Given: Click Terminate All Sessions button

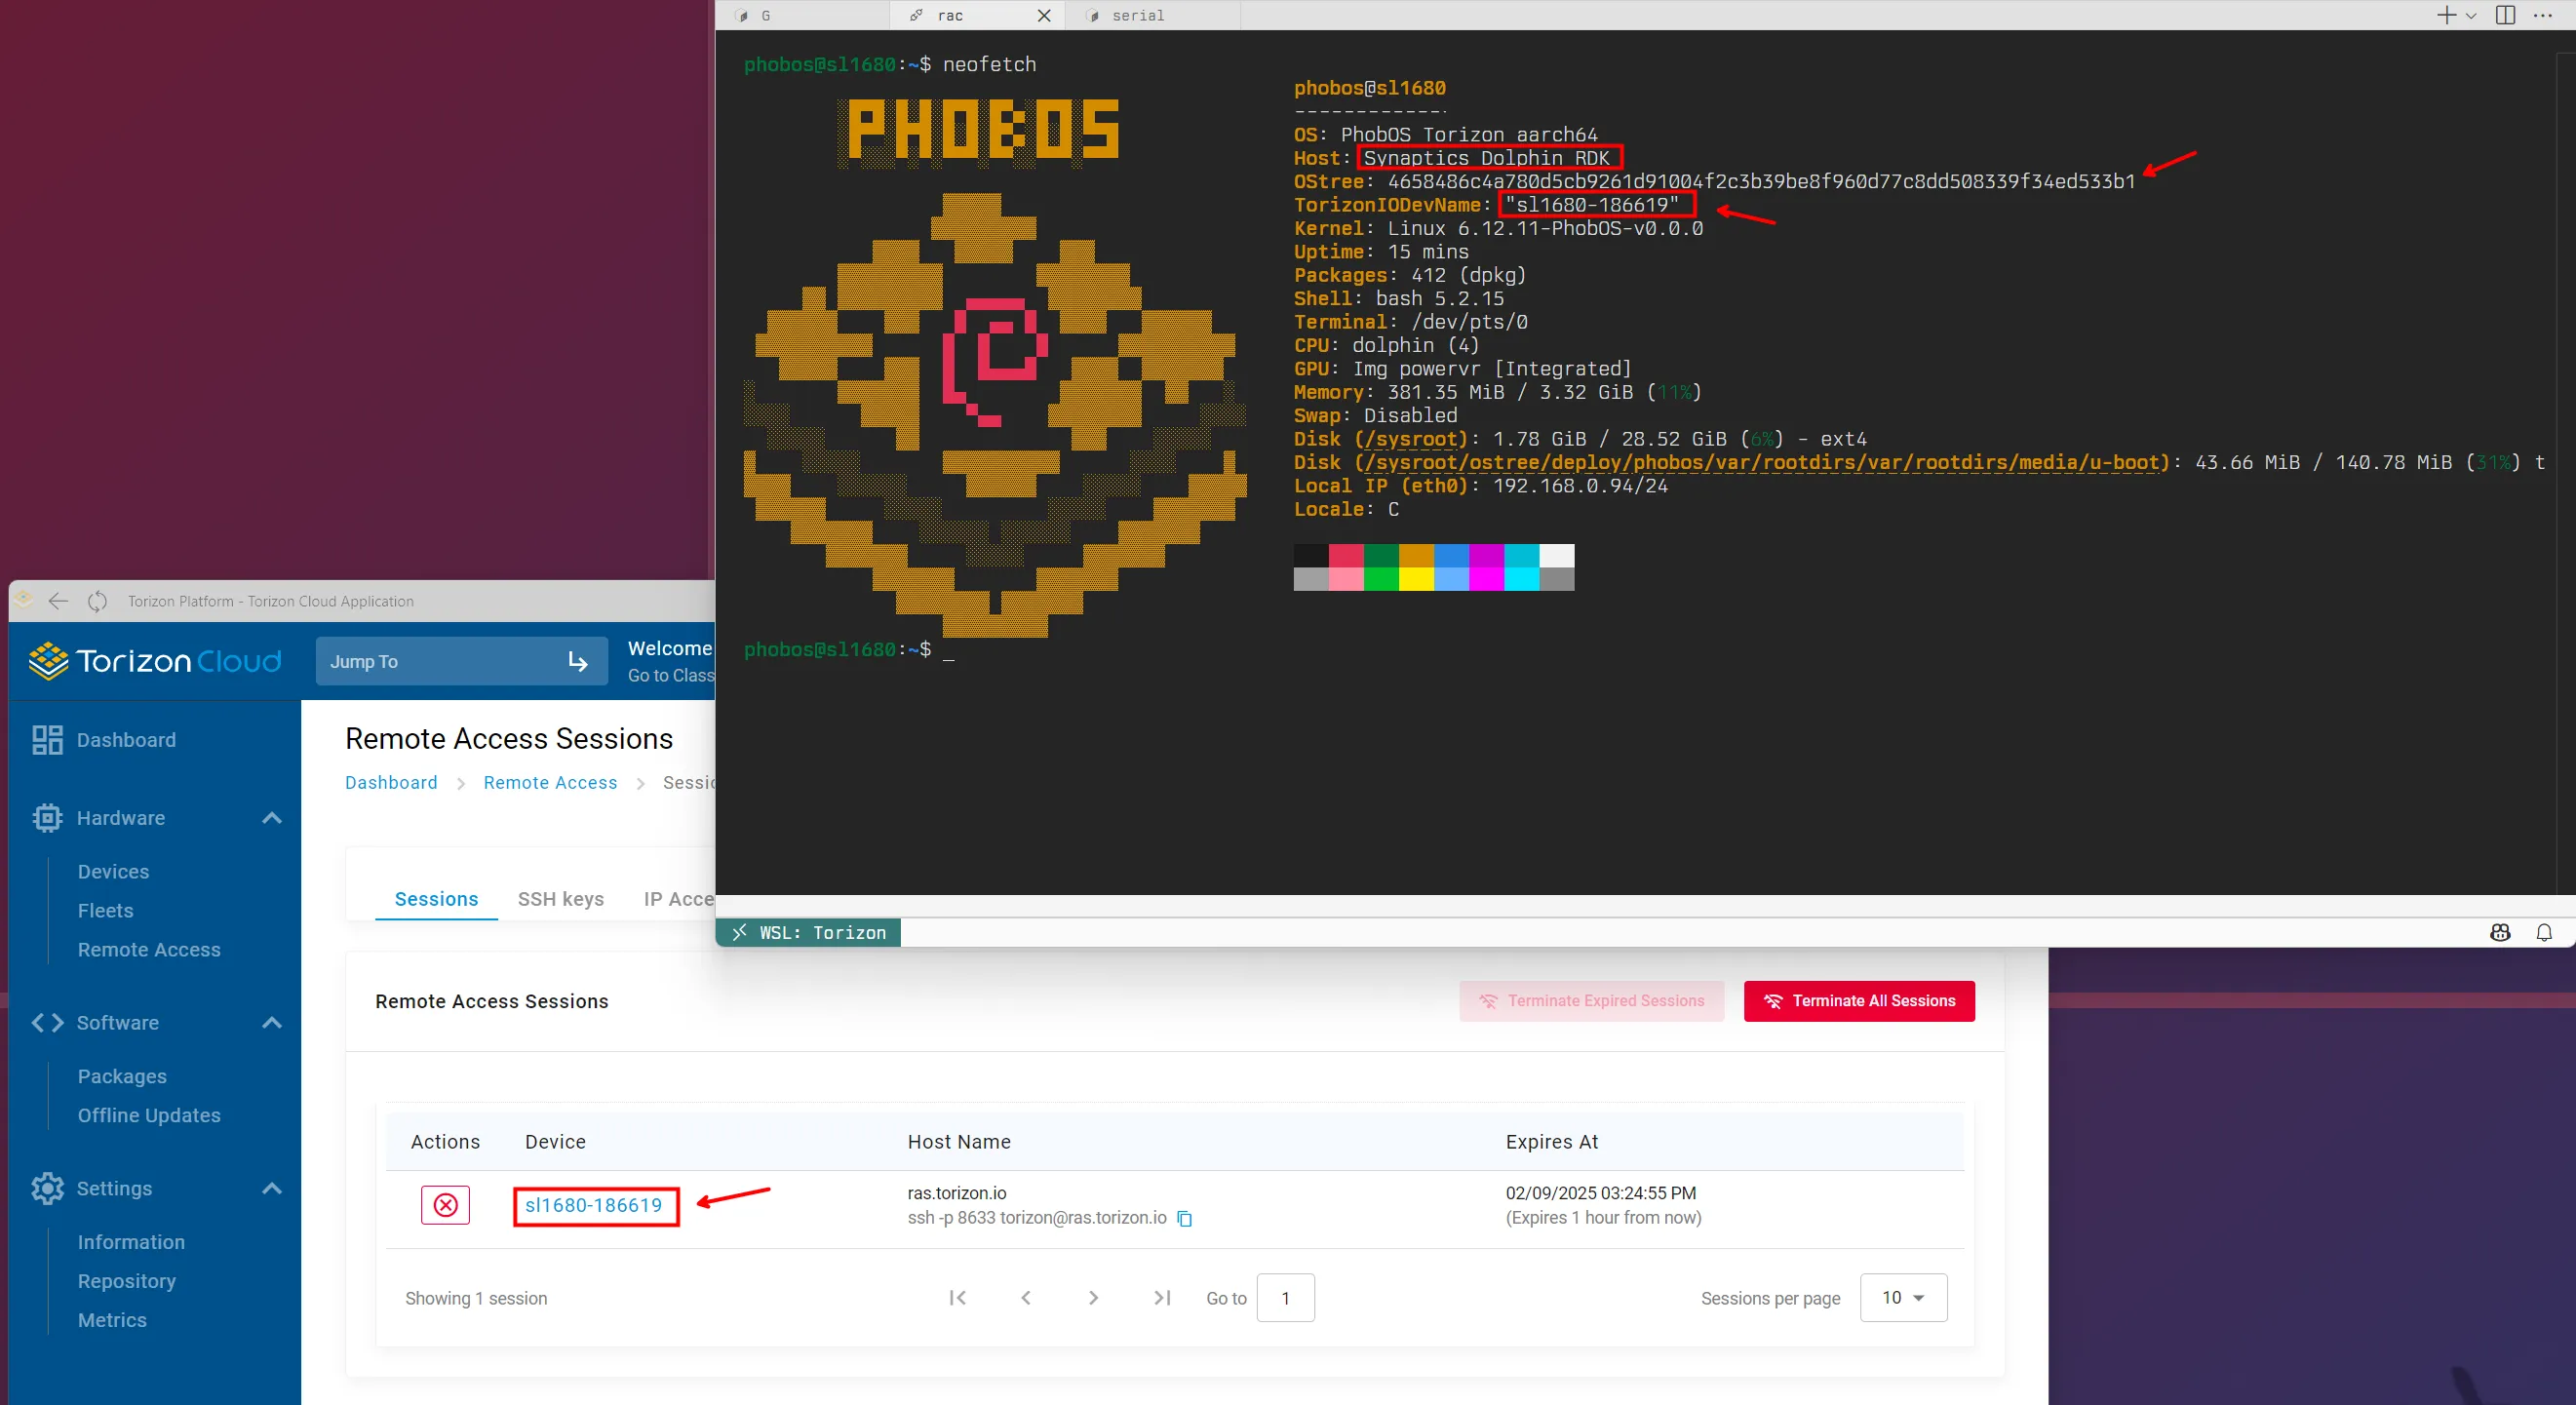Looking at the screenshot, I should [x=1859, y=1001].
